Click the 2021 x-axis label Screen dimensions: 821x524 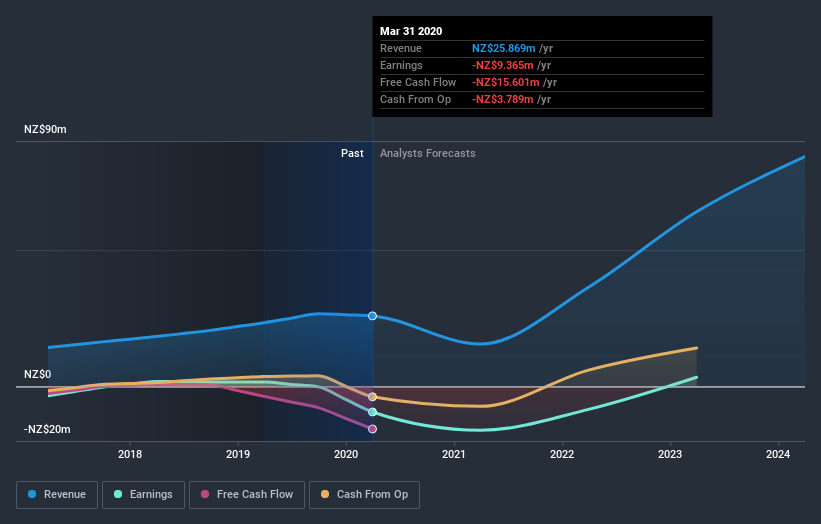[x=453, y=454]
